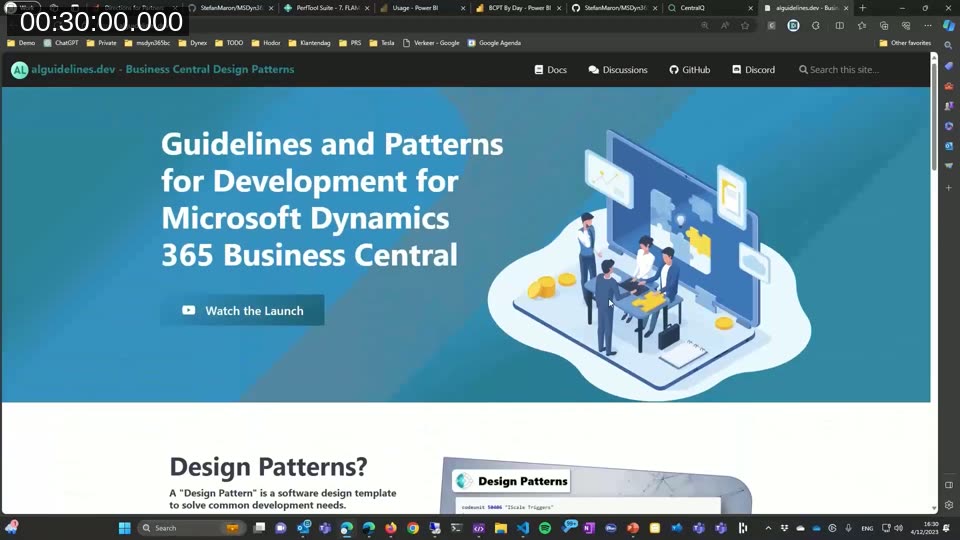Open the msdyn365bc favorites folder

[x=147, y=43]
